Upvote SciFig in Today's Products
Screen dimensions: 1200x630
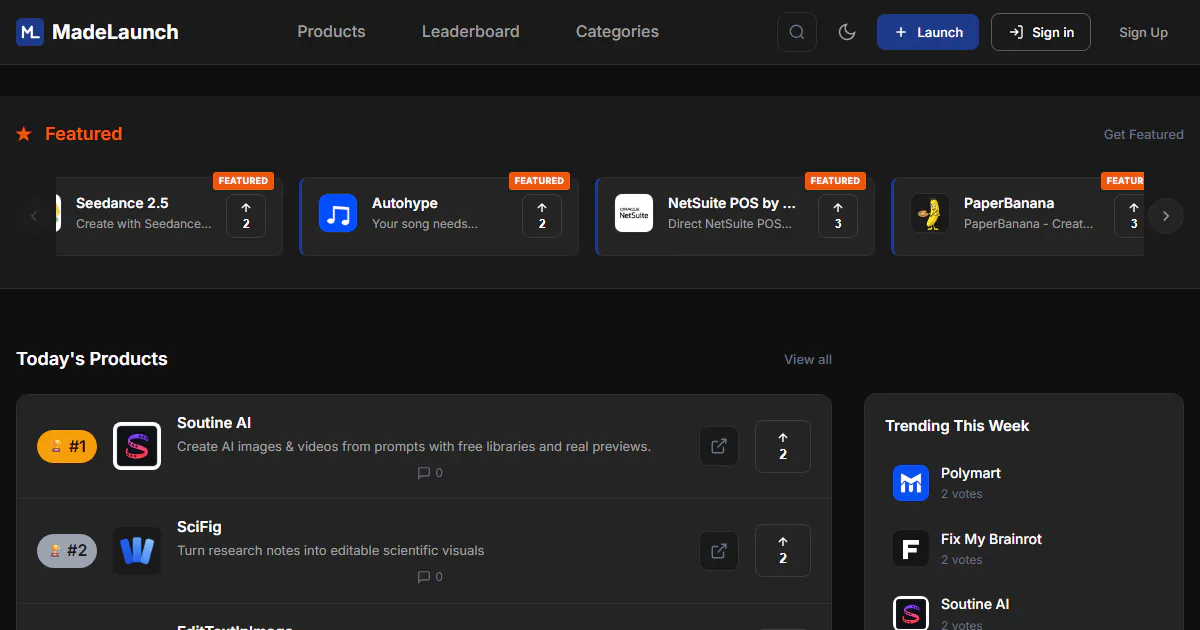[783, 550]
